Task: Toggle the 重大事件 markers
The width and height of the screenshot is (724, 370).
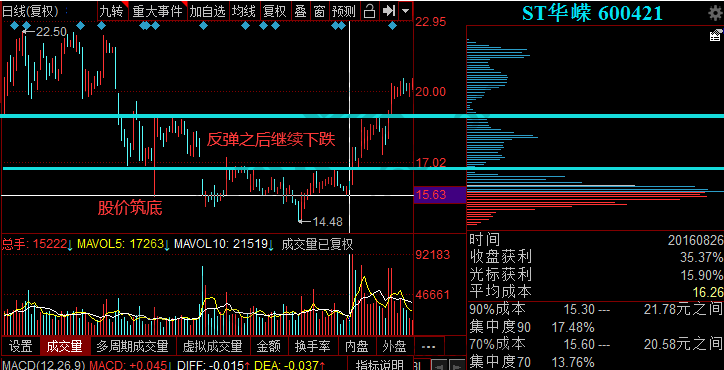Action: pos(157,11)
